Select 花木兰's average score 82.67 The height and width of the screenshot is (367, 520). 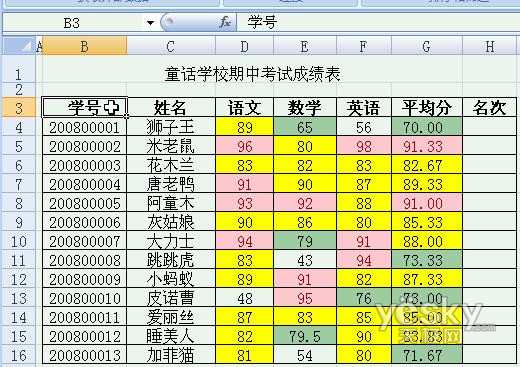pos(427,165)
